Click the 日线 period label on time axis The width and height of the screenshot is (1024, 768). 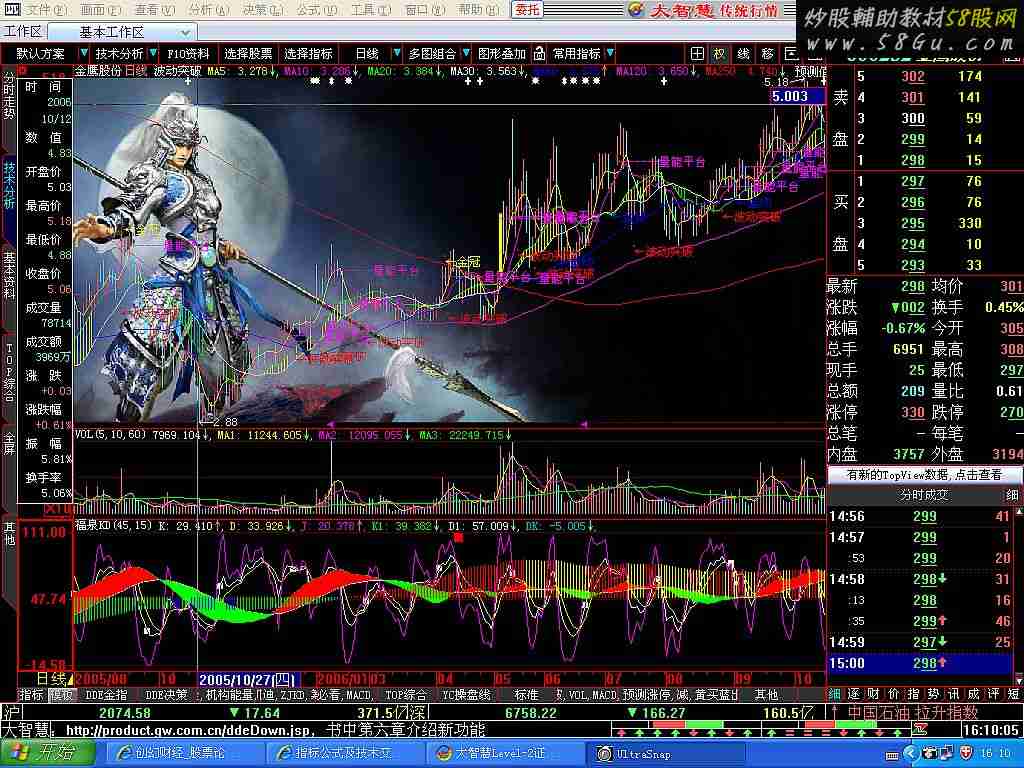51,679
